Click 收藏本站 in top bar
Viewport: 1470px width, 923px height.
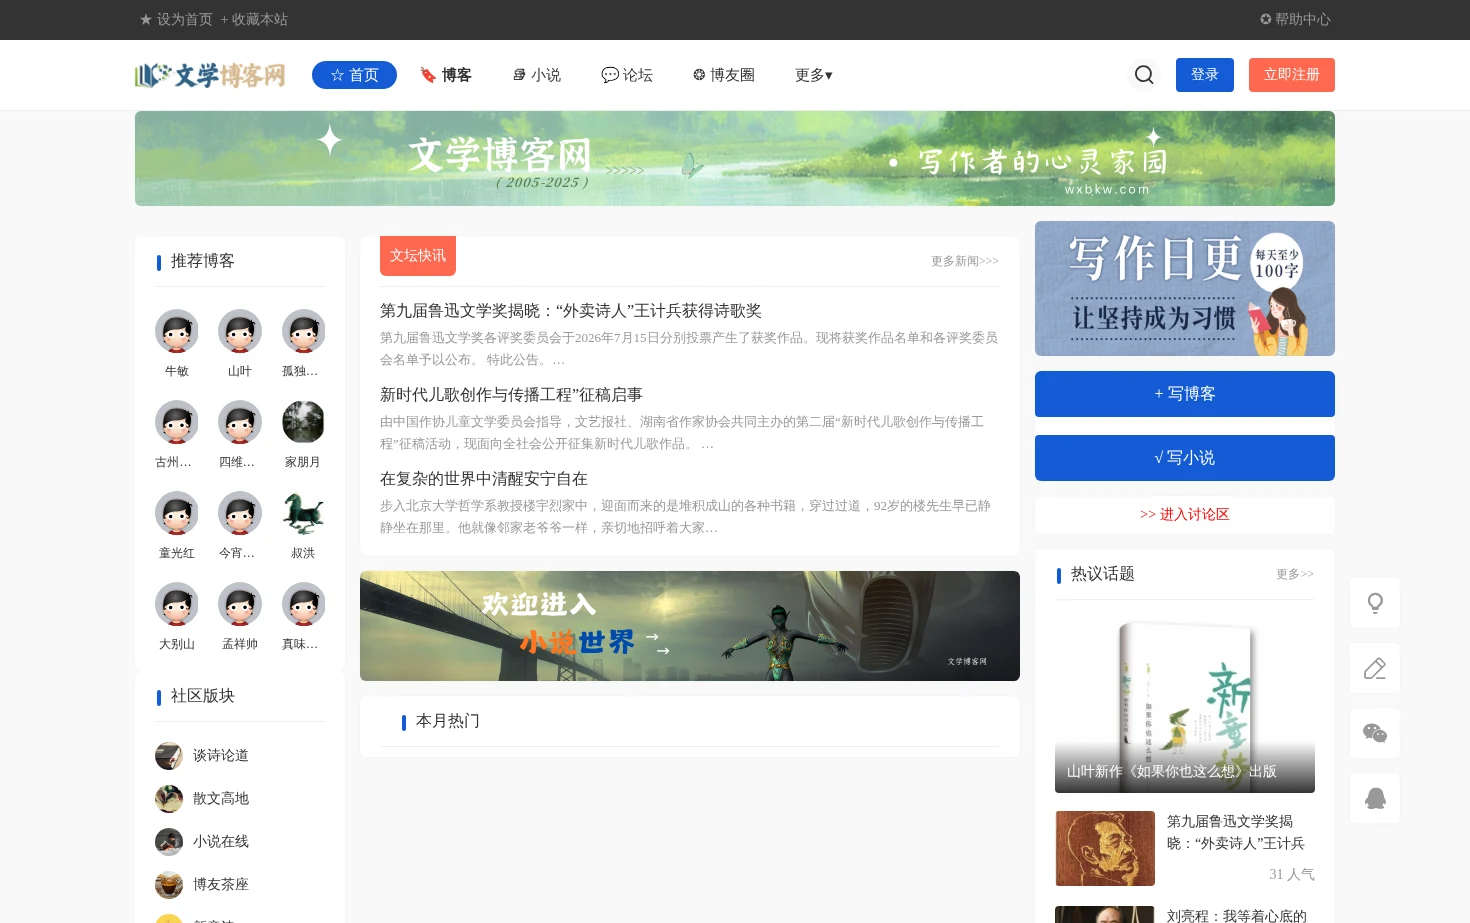(254, 19)
